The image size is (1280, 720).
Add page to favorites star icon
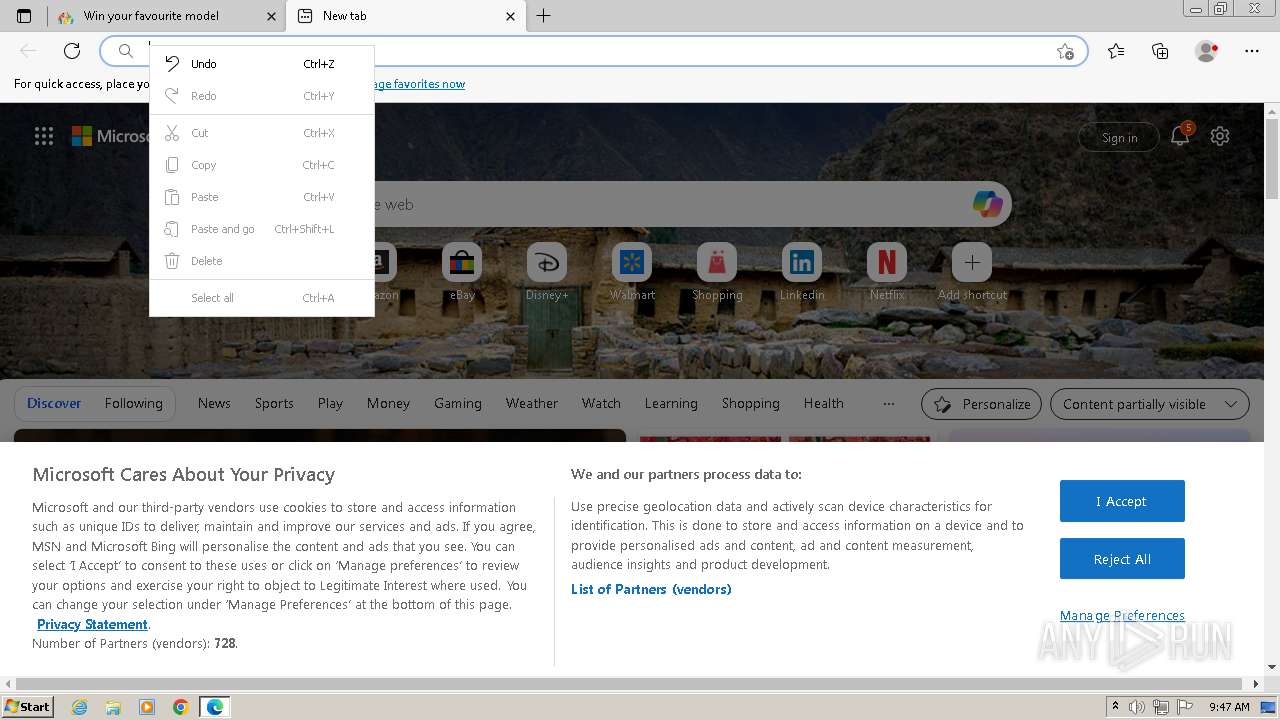coord(1065,51)
